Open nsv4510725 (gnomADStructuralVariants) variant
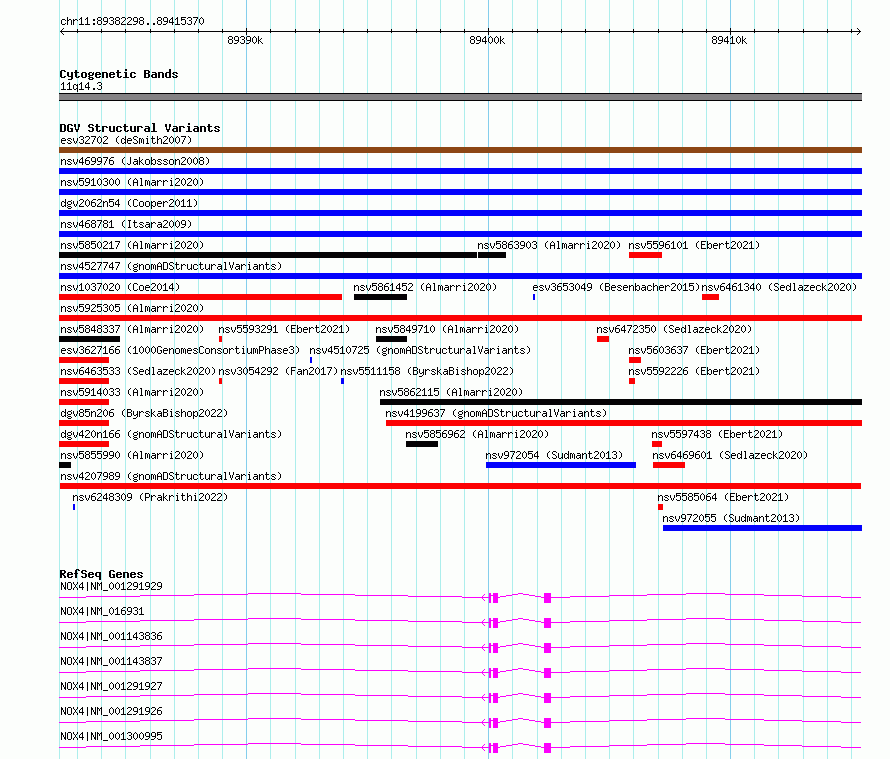The width and height of the screenshot is (890, 759). point(420,350)
